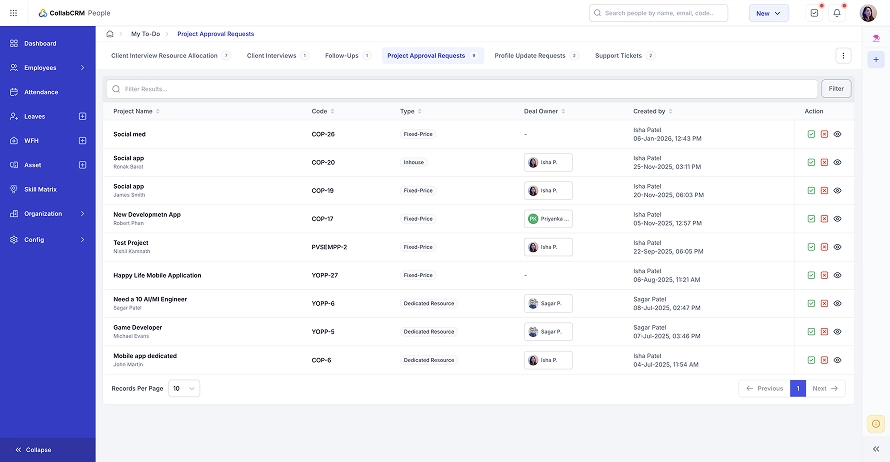Click the home breadcrumb icon
The image size is (890, 462).
[x=110, y=34]
